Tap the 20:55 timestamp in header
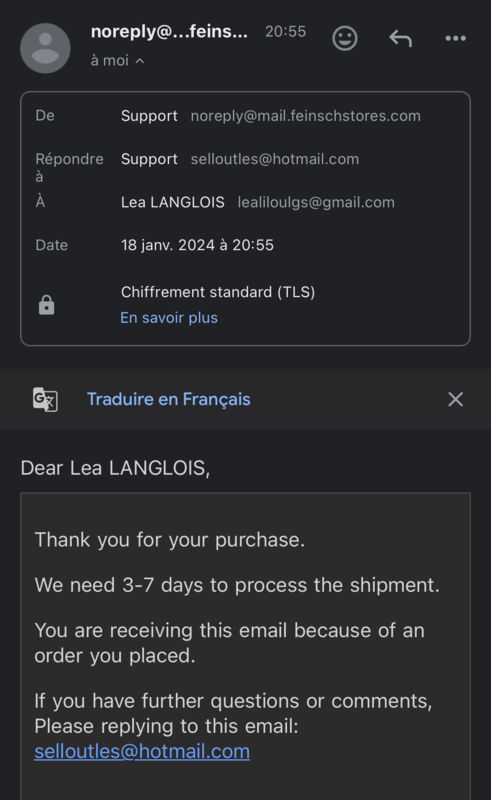The width and height of the screenshot is (491, 800). point(285,32)
